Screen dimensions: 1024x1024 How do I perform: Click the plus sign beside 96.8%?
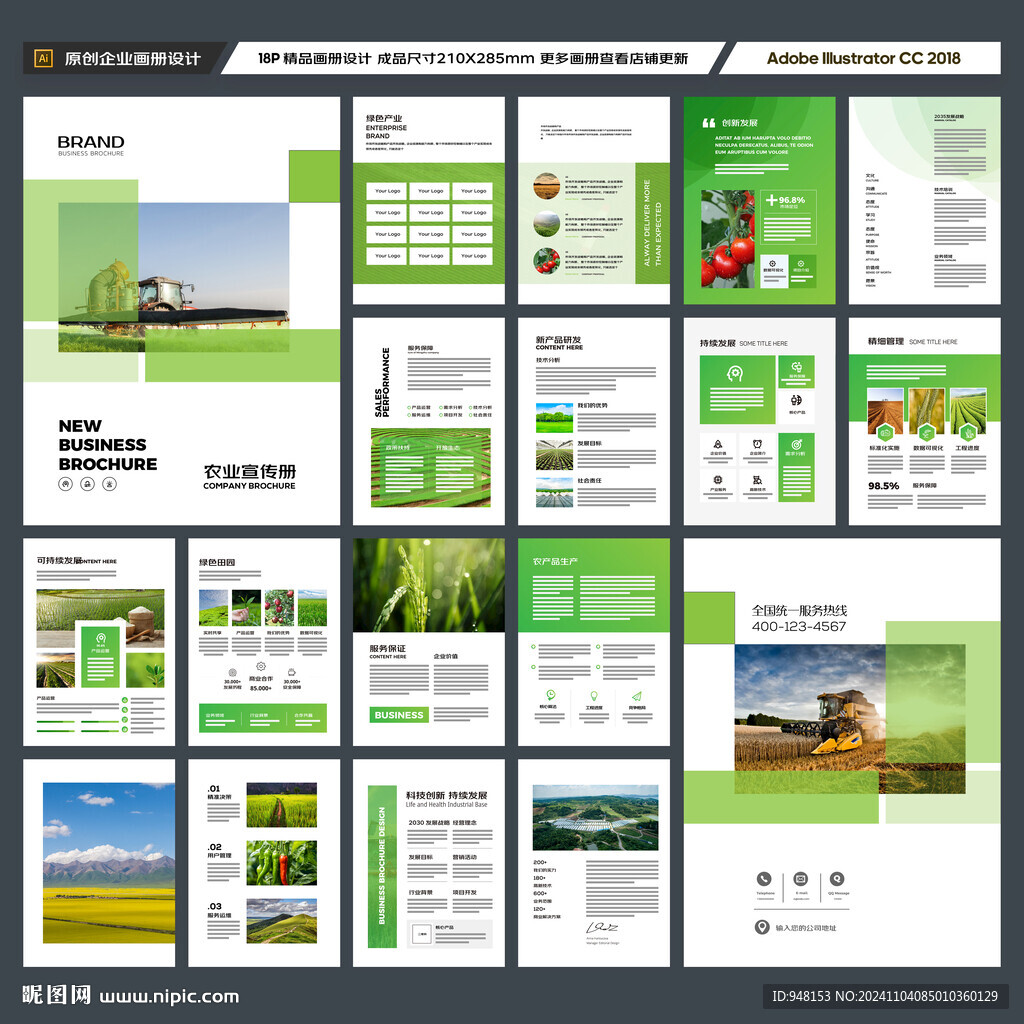point(772,200)
